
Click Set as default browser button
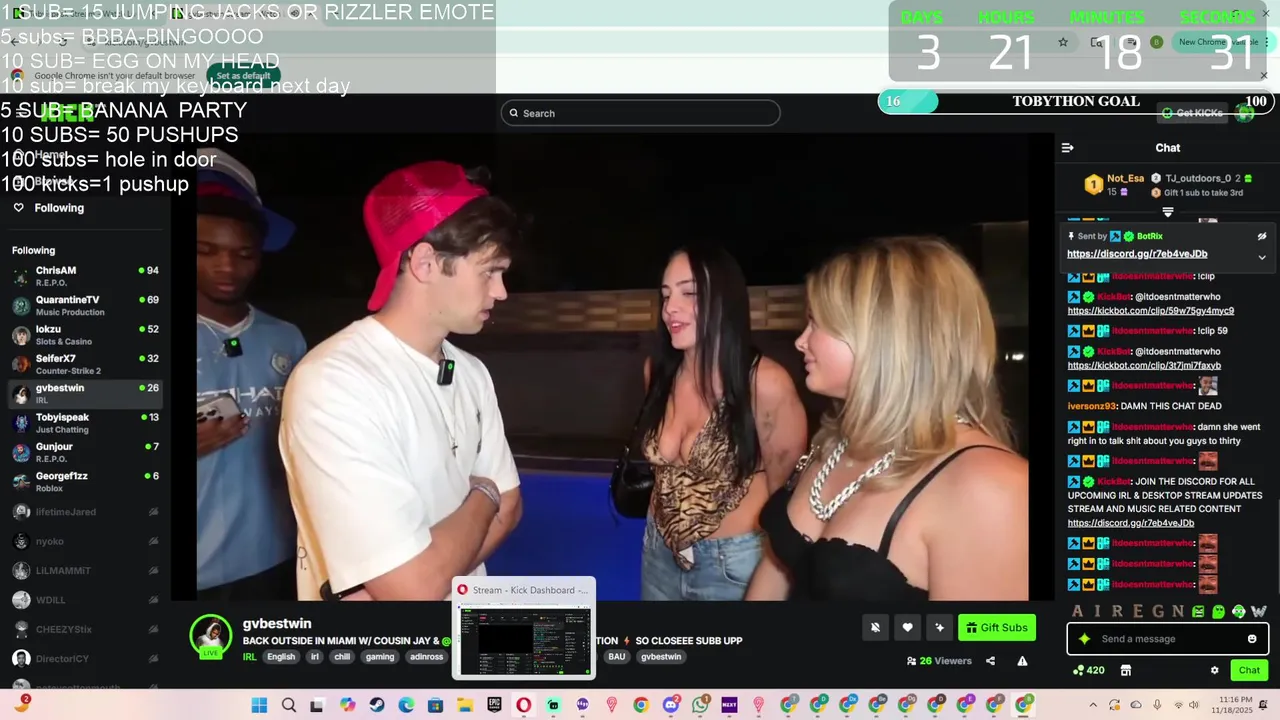243,76
